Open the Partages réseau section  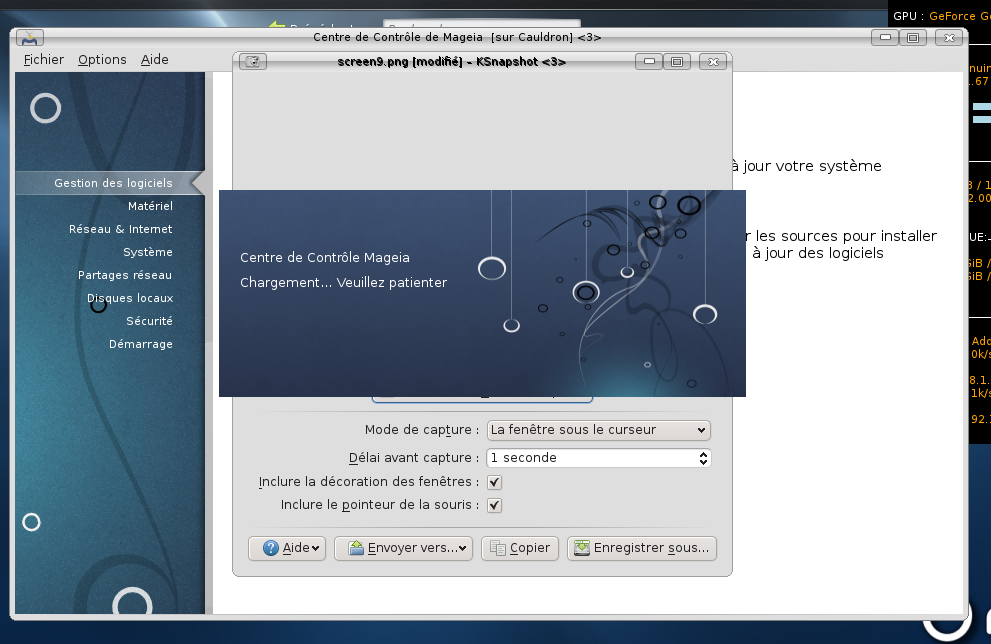pyautogui.click(x=125, y=275)
